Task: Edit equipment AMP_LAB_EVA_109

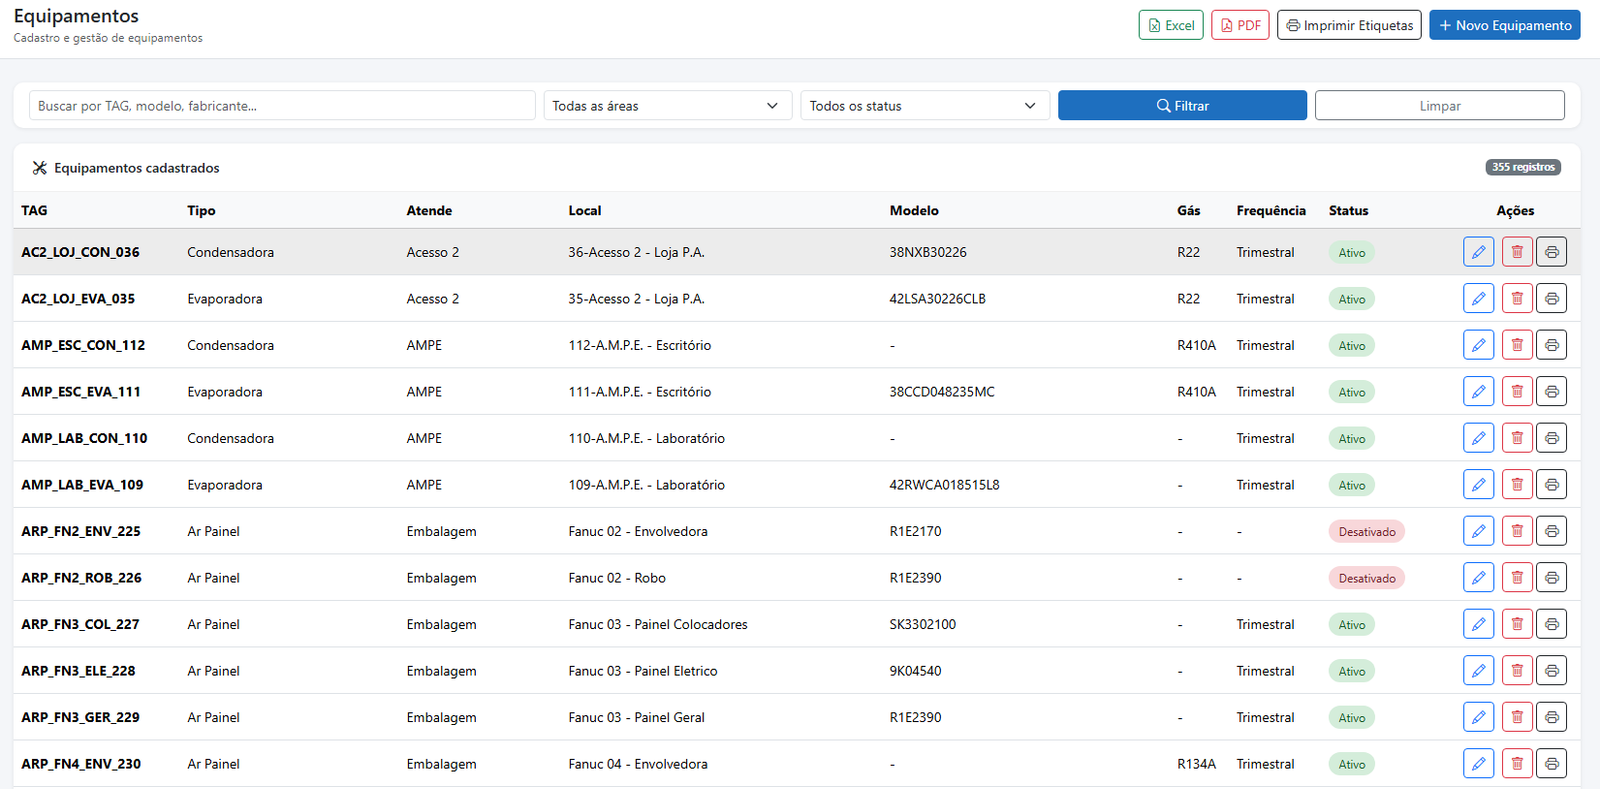Action: tap(1478, 484)
